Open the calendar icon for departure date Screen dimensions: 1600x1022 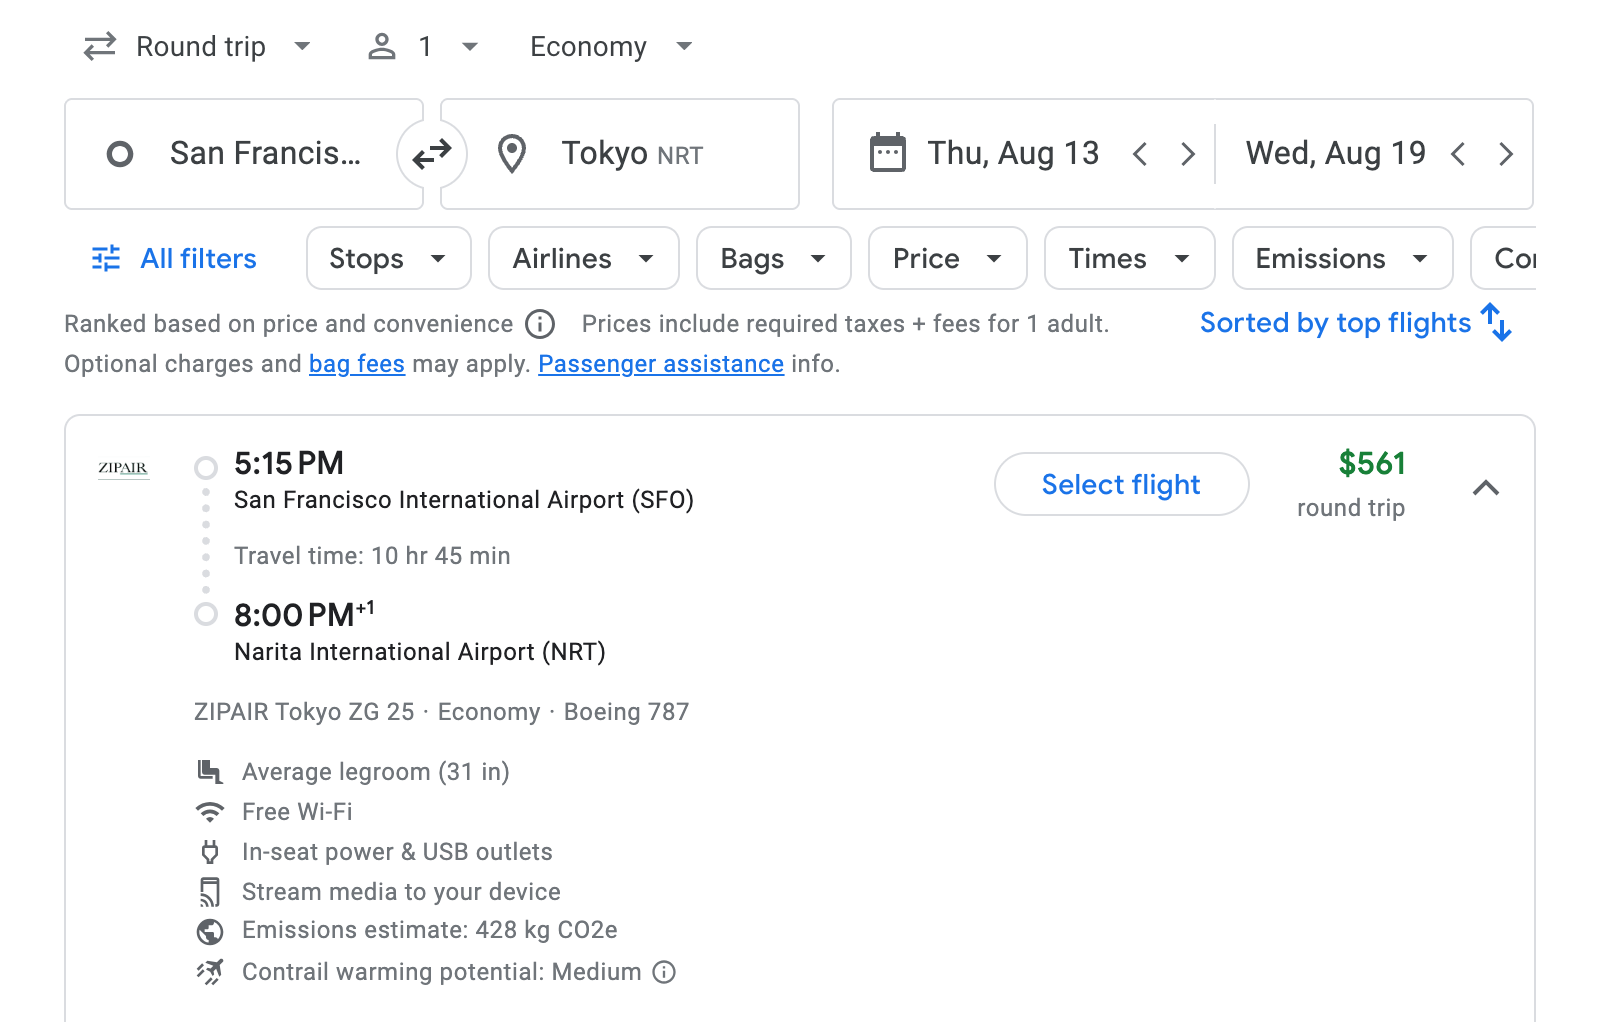886,152
